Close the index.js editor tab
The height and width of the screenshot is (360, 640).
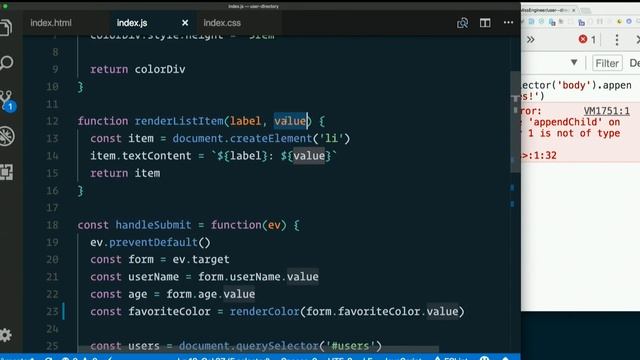point(185,23)
